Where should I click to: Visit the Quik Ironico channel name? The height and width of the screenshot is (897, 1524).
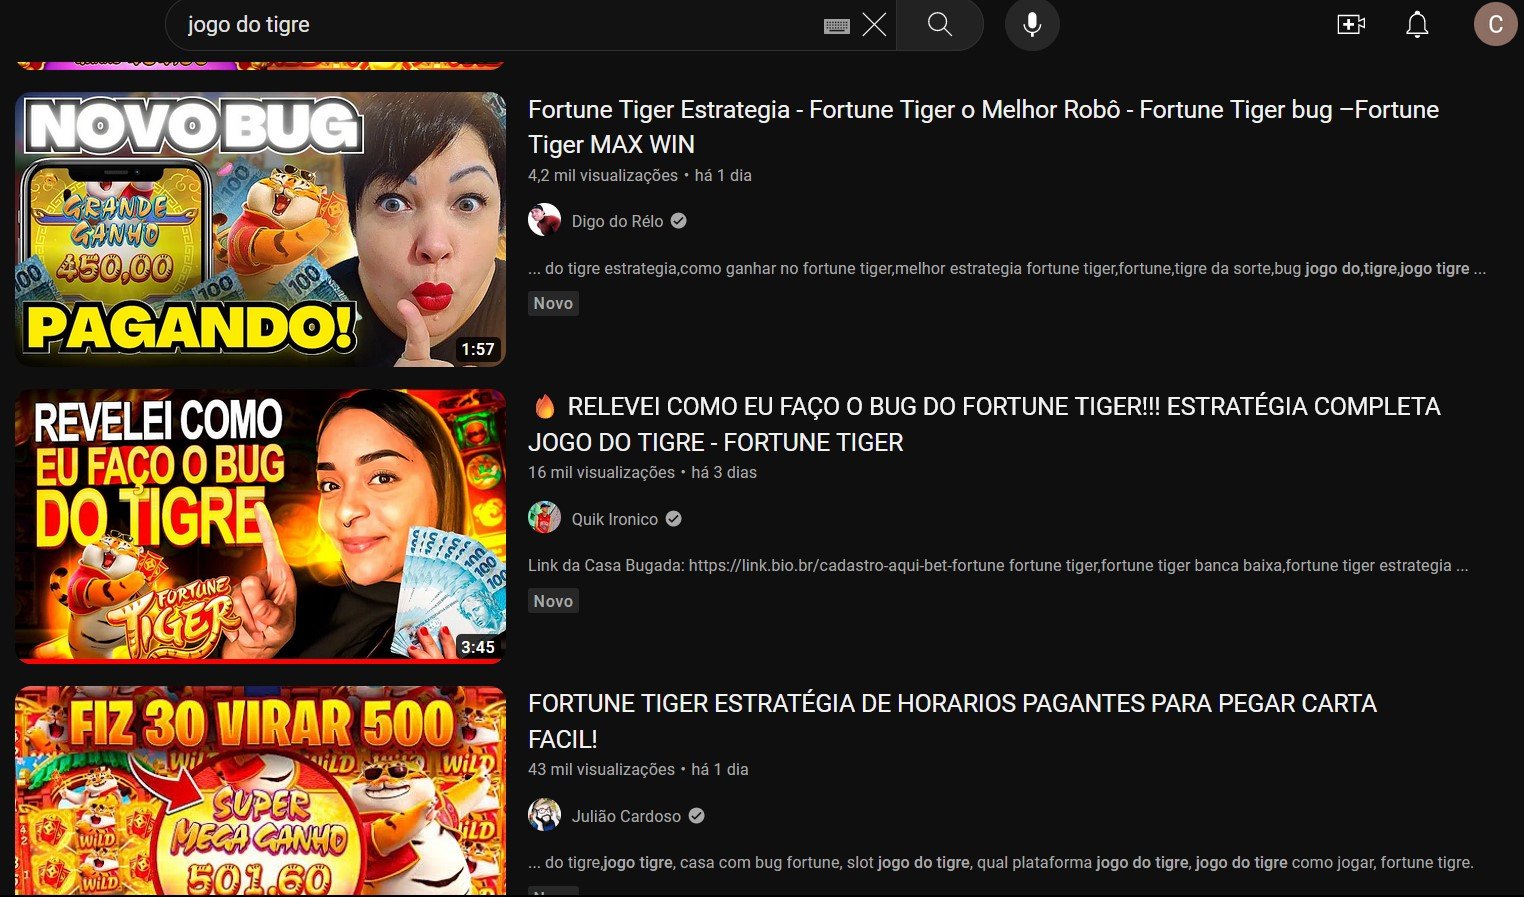614,519
